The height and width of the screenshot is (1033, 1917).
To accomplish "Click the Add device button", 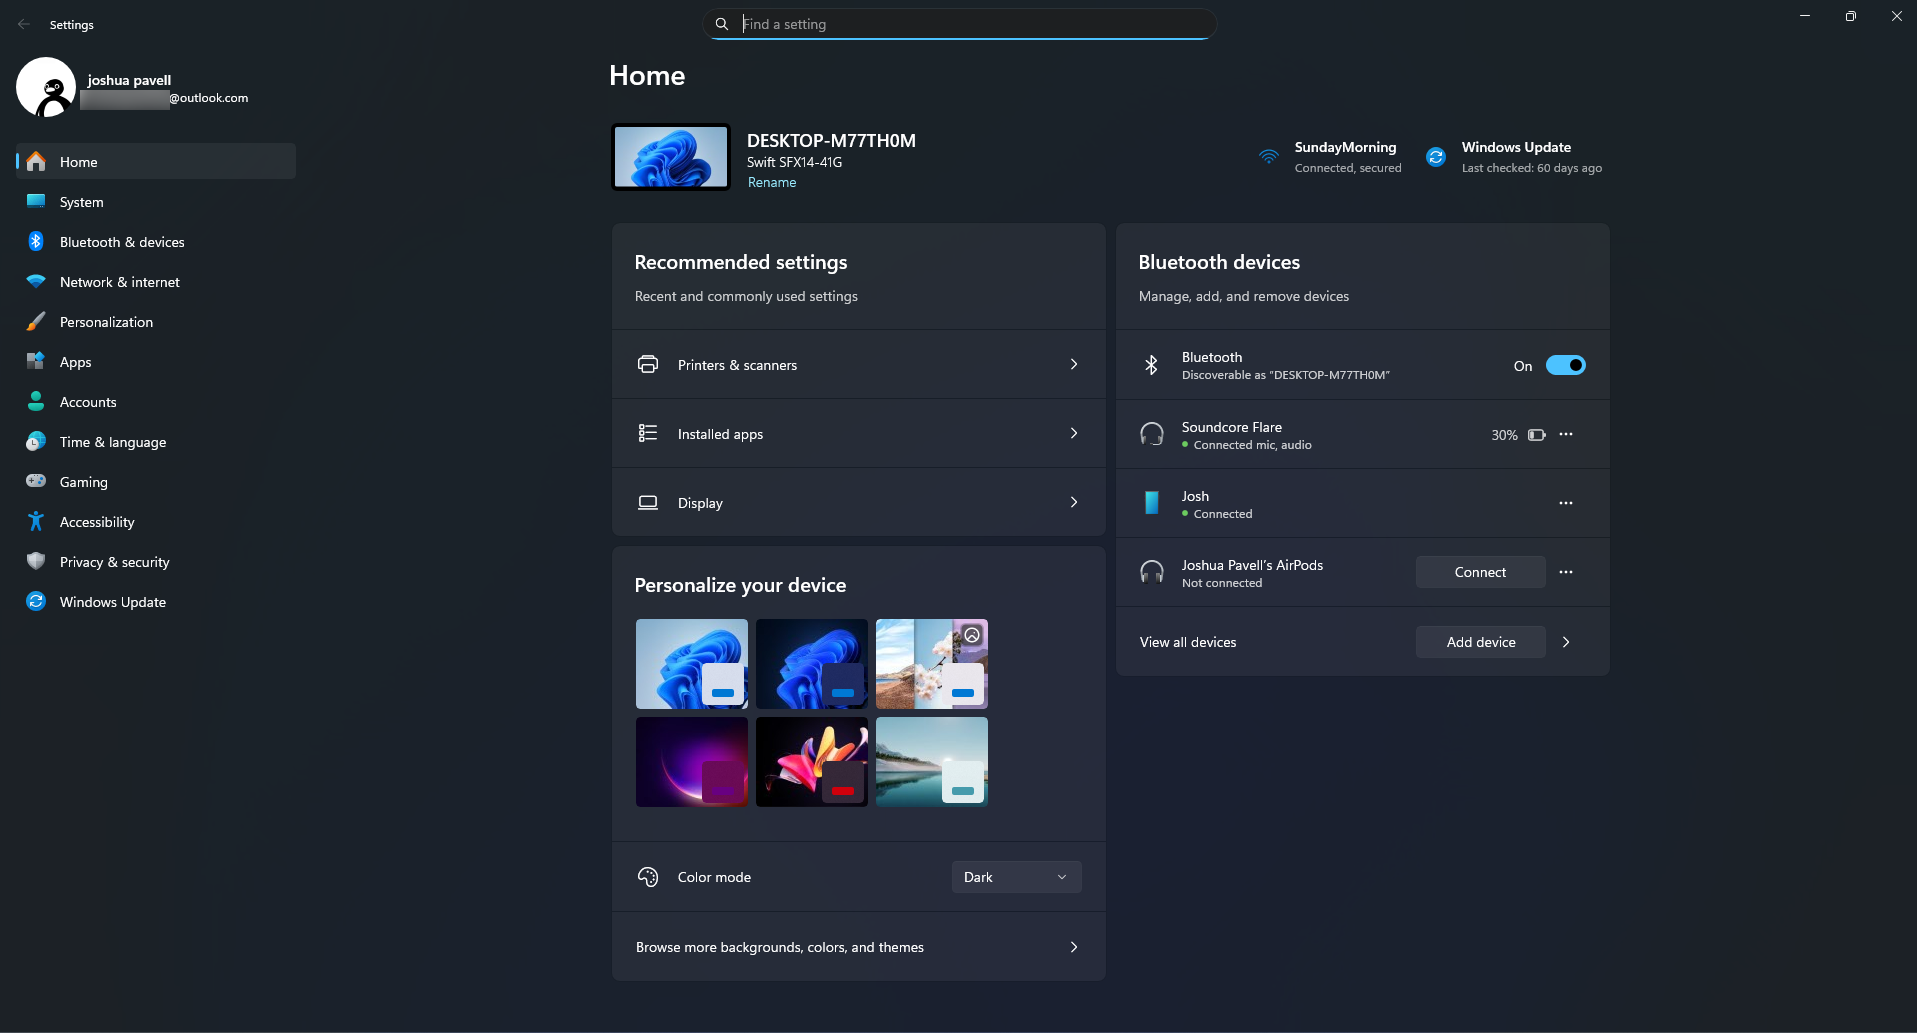I will (x=1480, y=642).
